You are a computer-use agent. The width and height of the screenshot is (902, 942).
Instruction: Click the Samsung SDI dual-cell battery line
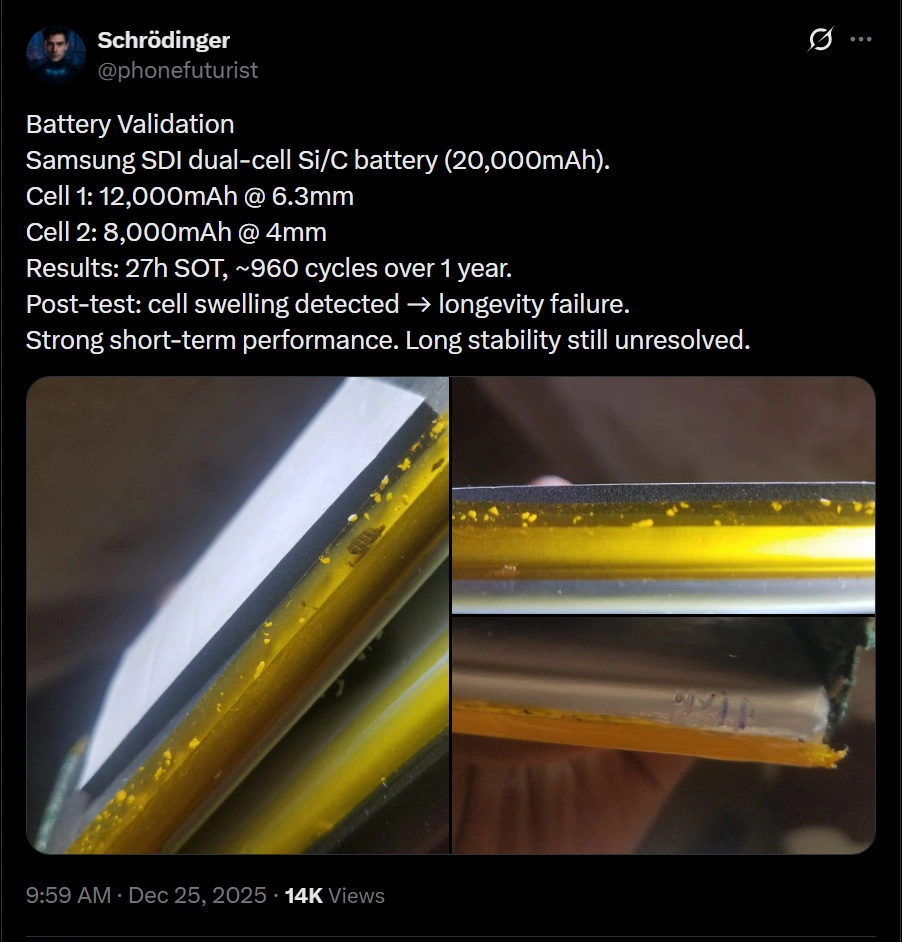tap(318, 160)
